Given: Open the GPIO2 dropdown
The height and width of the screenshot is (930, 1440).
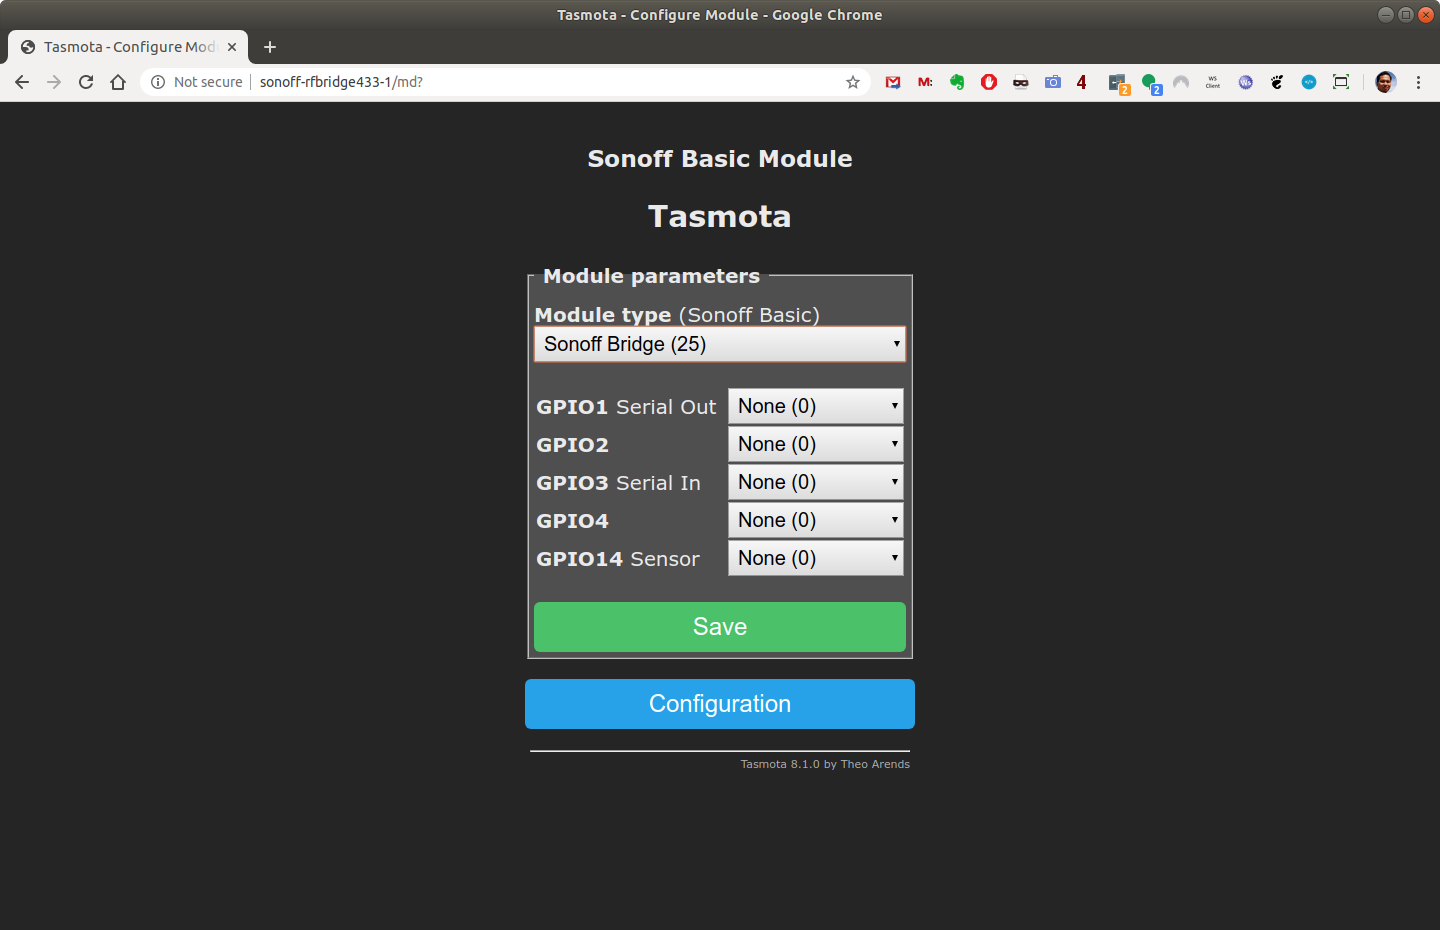Looking at the screenshot, I should pos(816,444).
